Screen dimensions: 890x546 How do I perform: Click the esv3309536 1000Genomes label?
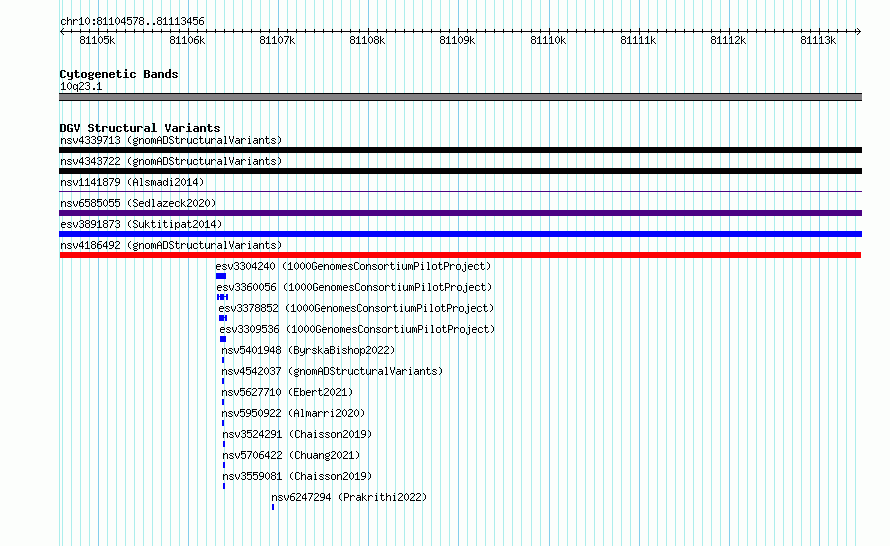(358, 329)
